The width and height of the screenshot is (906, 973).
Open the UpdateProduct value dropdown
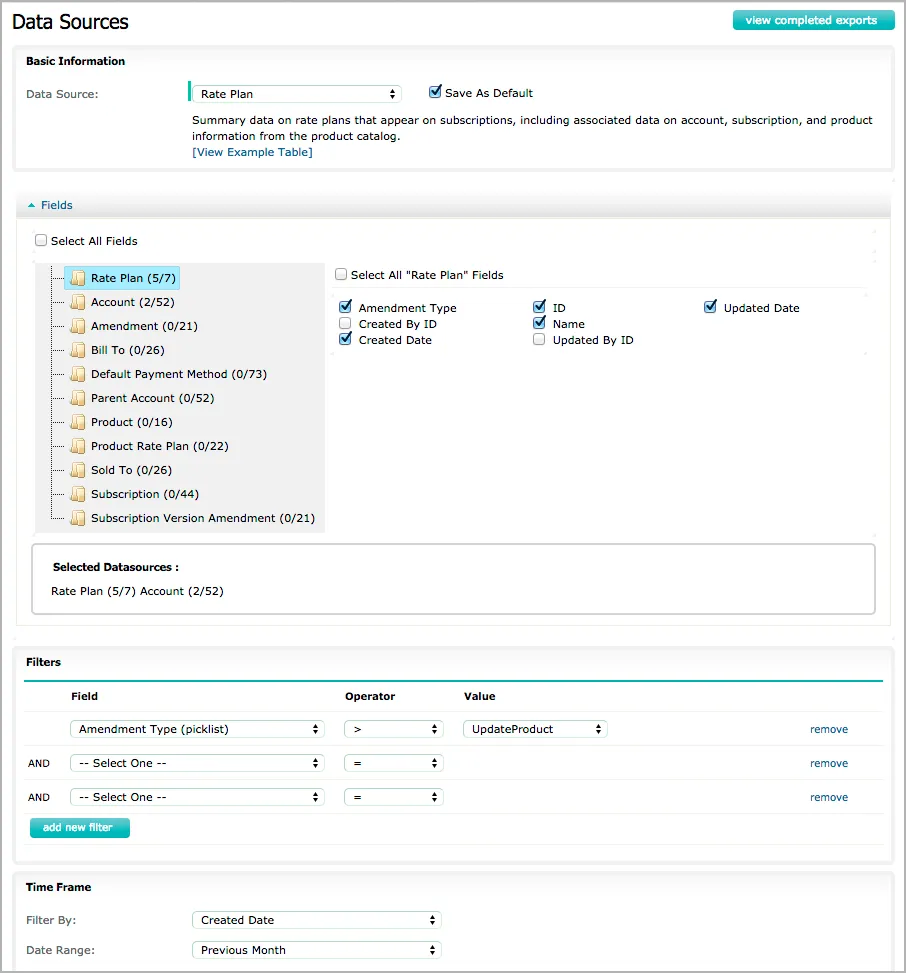coord(535,729)
